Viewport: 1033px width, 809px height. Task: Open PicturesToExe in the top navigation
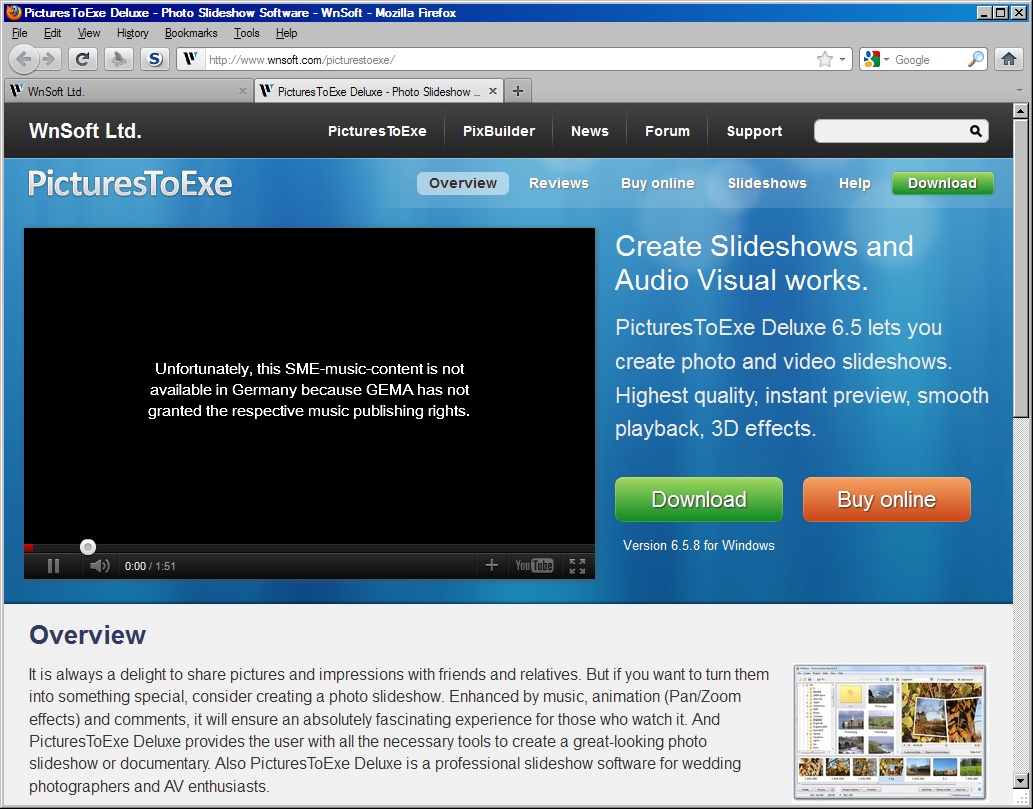pos(377,131)
